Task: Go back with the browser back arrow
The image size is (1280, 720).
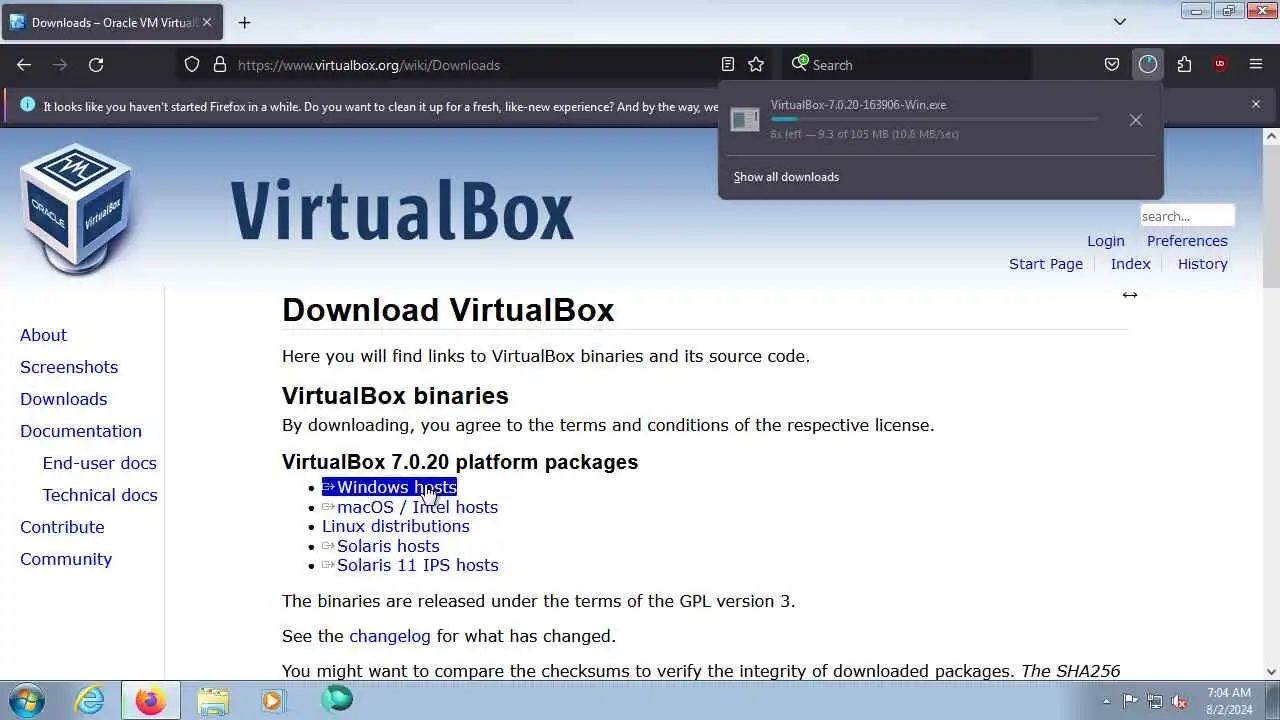Action: [24, 65]
